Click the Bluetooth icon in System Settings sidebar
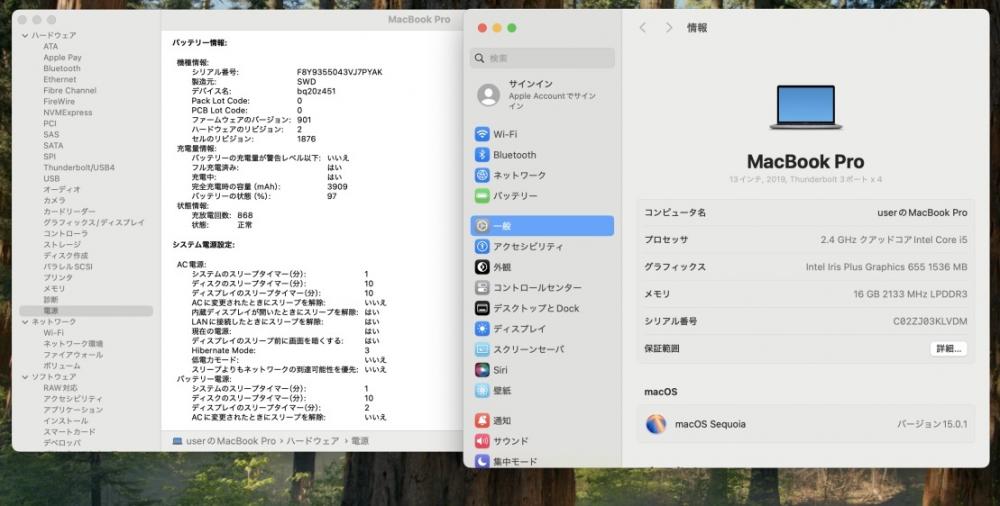 click(x=482, y=154)
